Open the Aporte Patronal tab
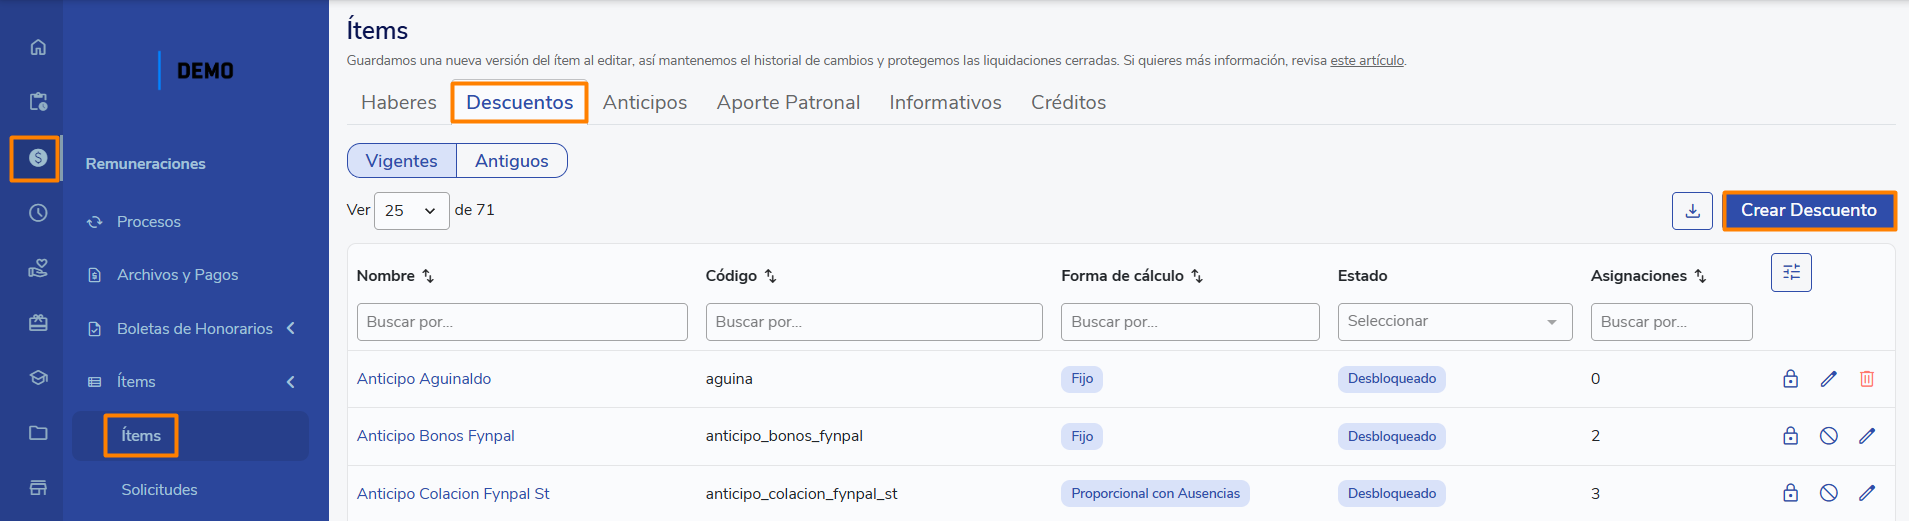Screen dimensions: 1909x521 (x=788, y=103)
